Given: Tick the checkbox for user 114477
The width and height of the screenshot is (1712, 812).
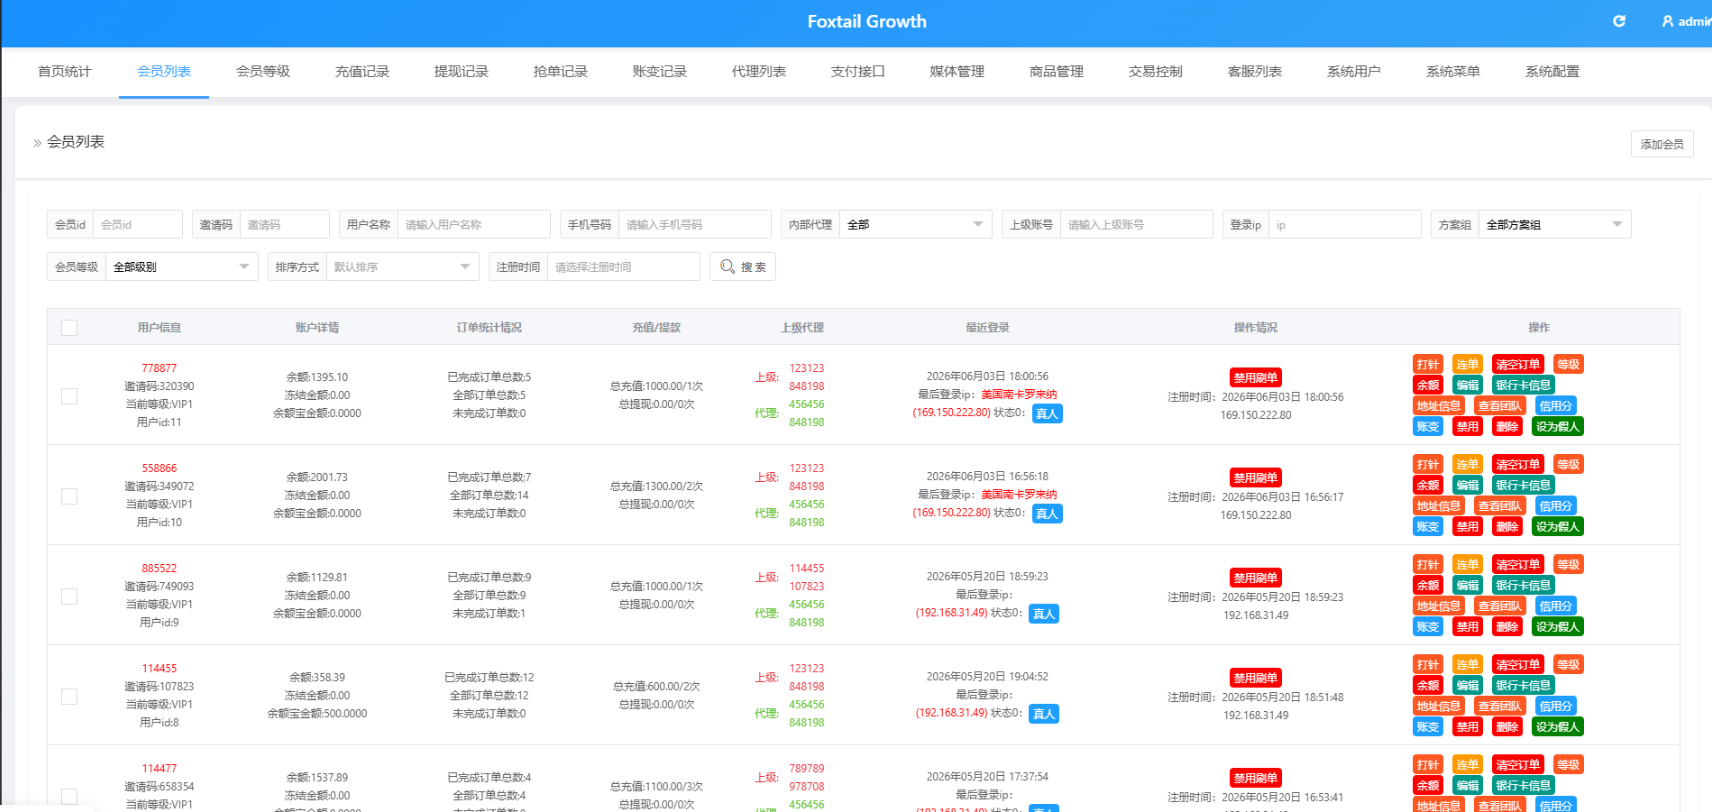Looking at the screenshot, I should 69,796.
